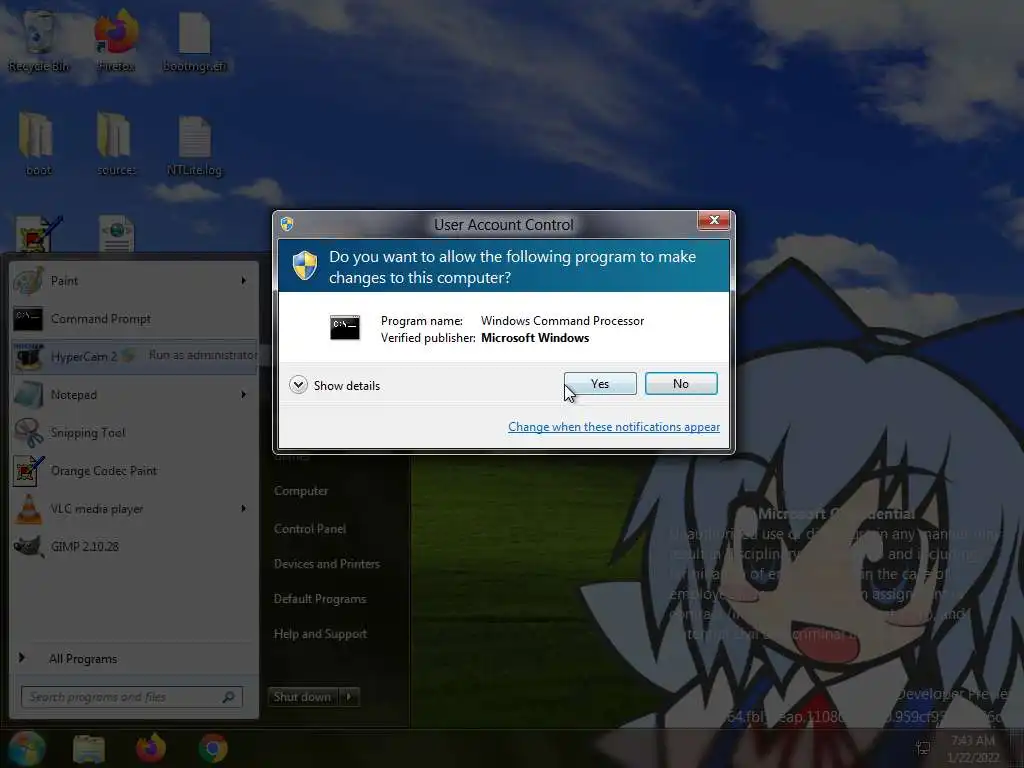
Task: Open Help and Support from Start menu
Action: pos(320,634)
